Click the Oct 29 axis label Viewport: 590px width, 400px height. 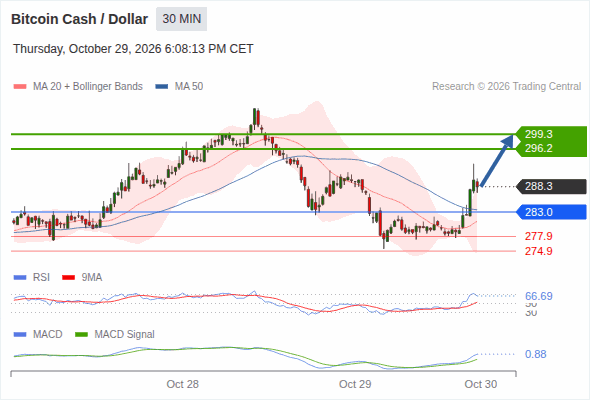[x=355, y=384]
